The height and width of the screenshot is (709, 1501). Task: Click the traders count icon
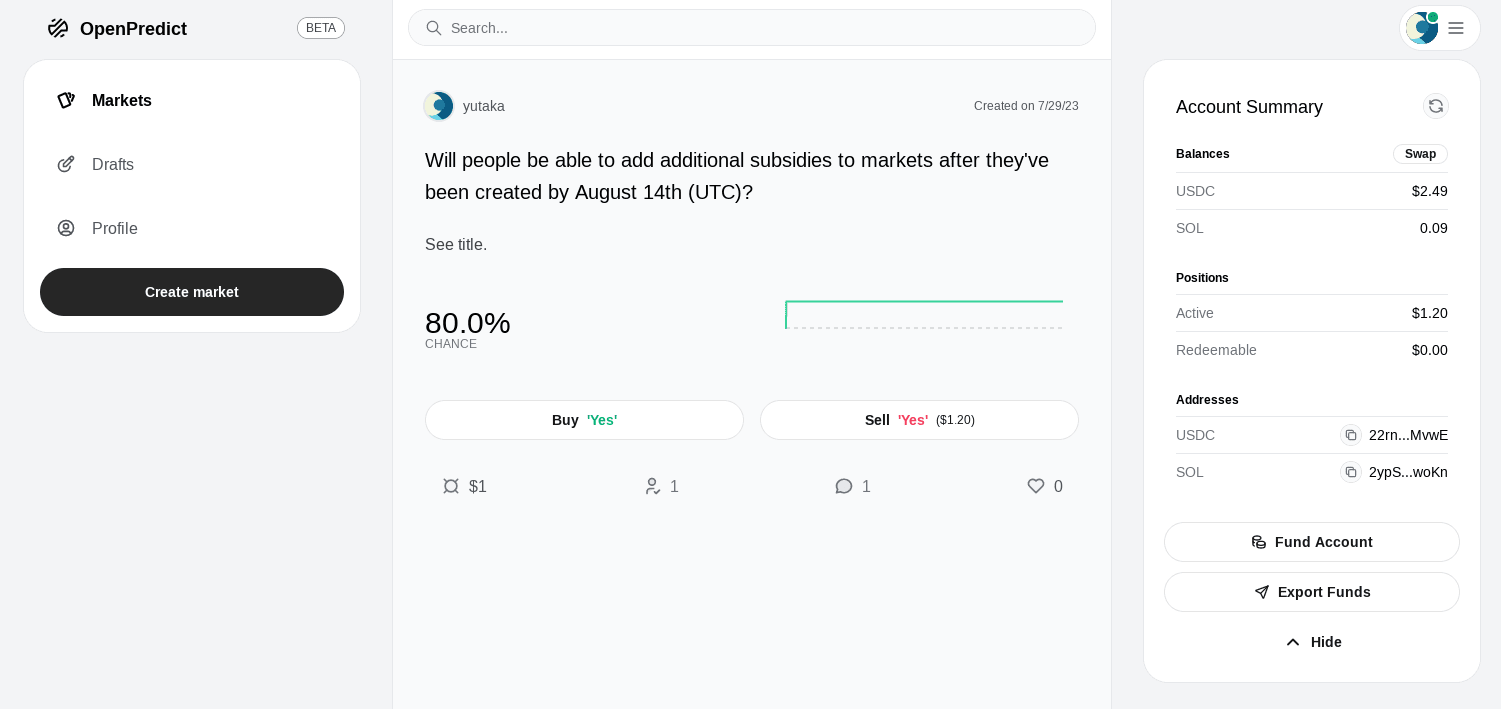click(x=653, y=486)
